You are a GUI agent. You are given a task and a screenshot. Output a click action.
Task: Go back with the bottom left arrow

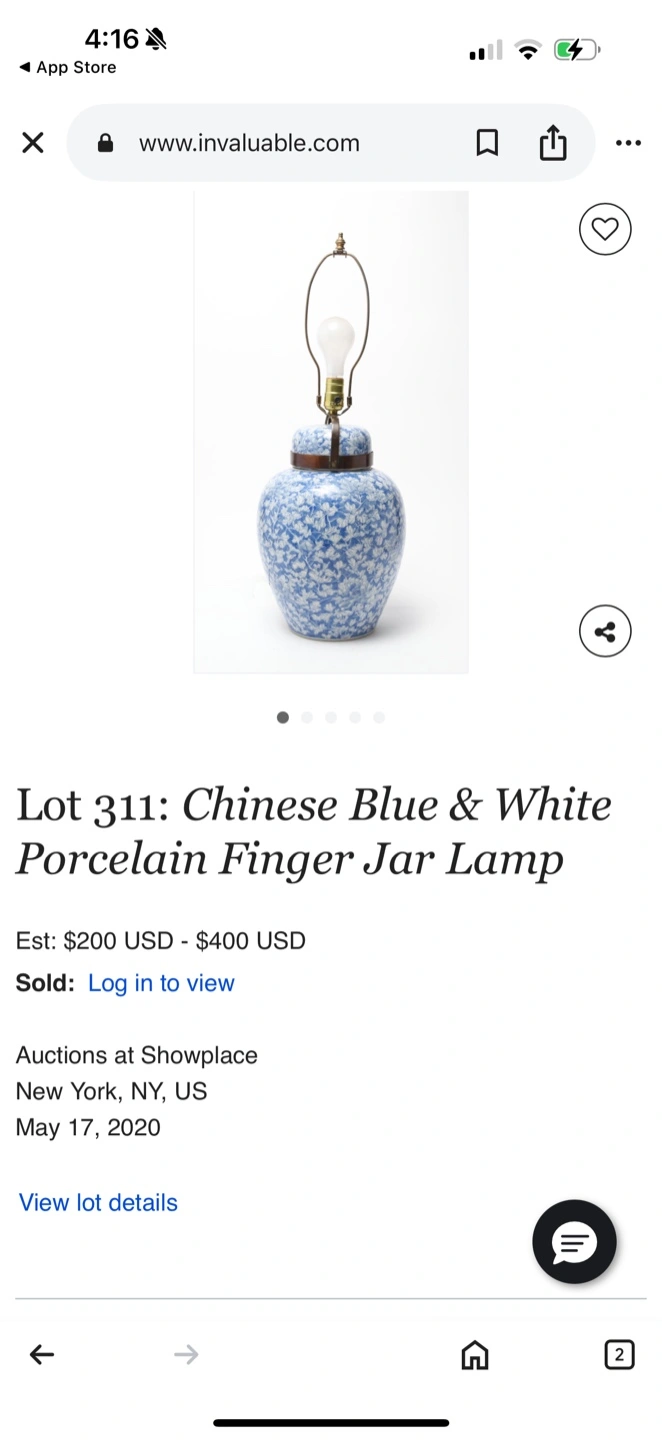click(x=42, y=1355)
